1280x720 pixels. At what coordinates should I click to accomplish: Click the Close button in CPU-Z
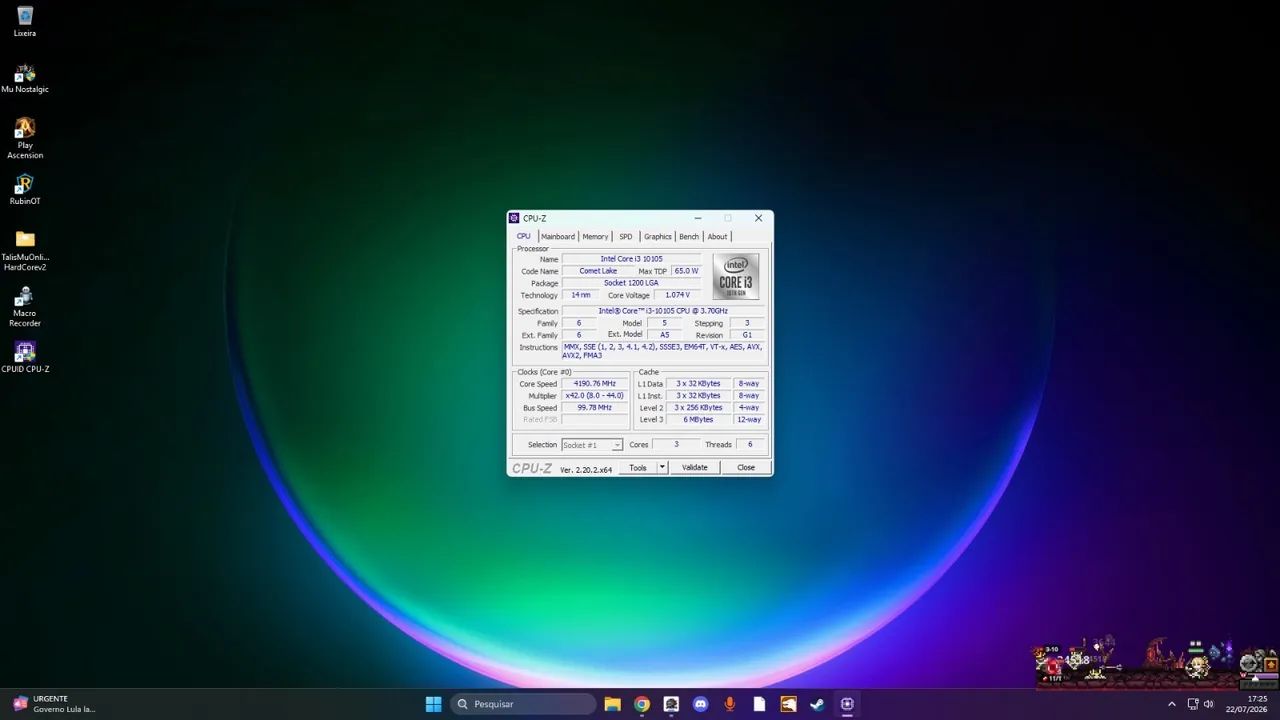(x=746, y=467)
